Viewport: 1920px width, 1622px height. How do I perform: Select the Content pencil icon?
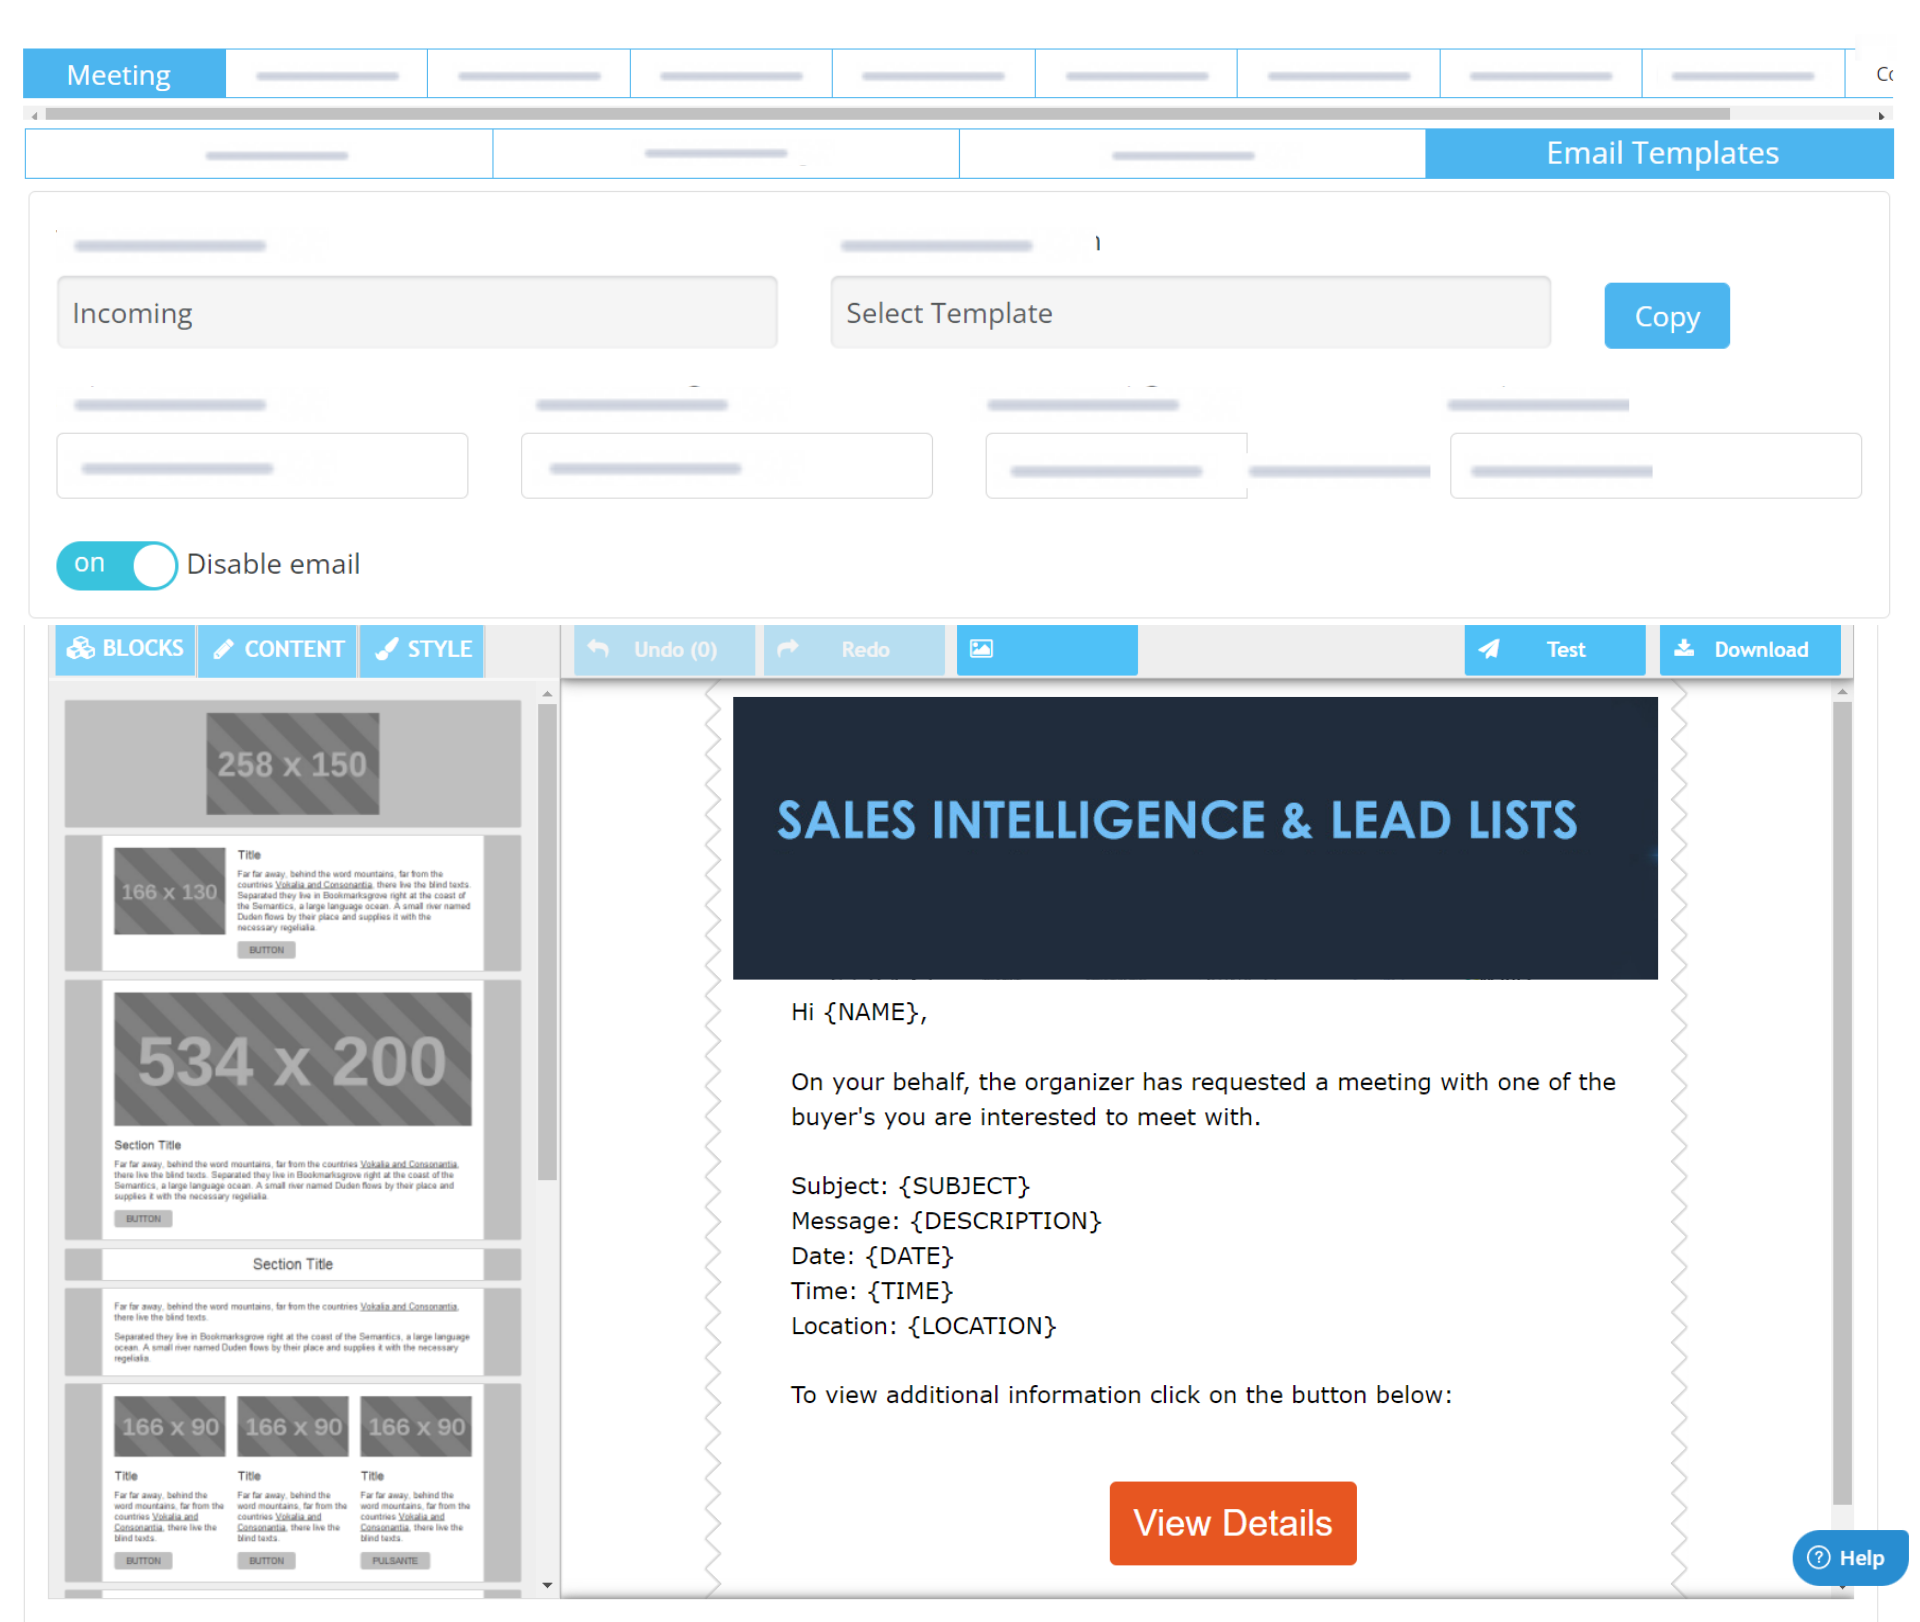[224, 649]
